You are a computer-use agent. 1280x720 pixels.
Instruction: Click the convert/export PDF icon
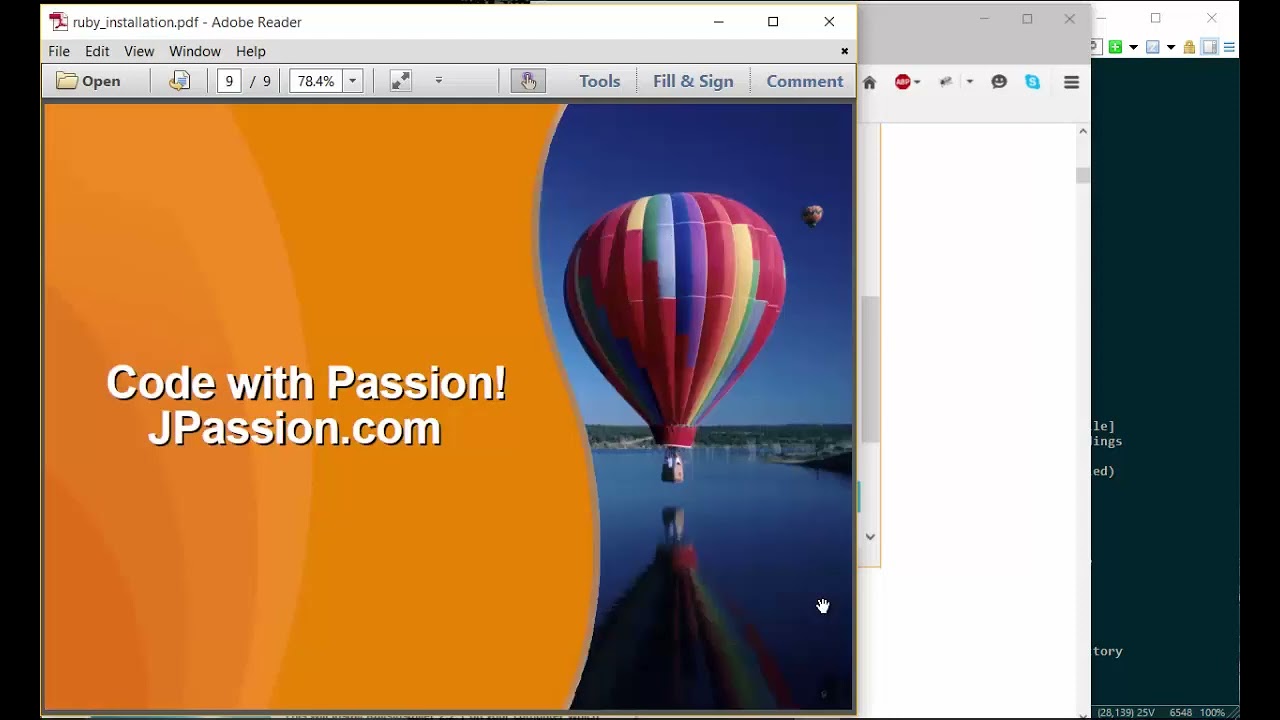coord(179,81)
